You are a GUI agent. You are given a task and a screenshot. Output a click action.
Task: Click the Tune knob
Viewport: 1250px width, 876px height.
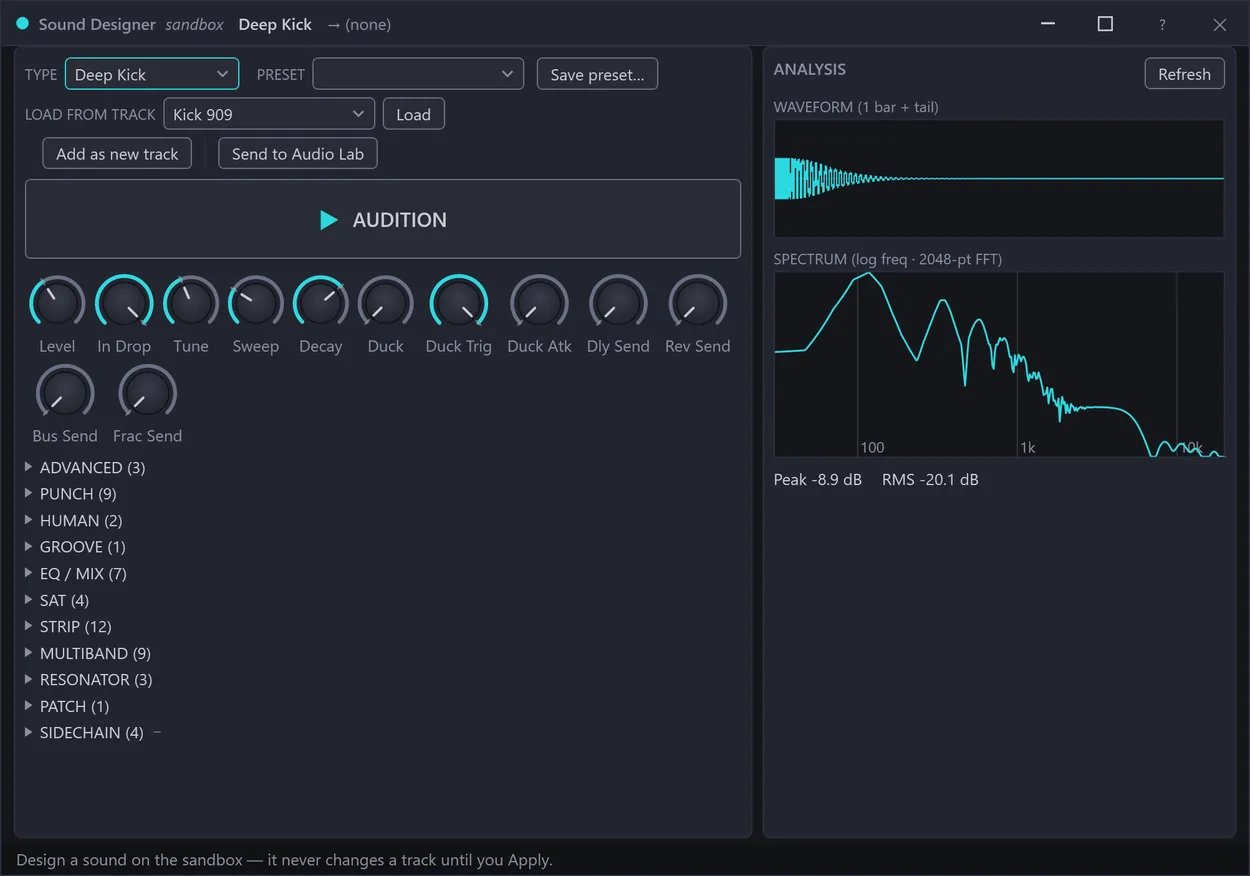pyautogui.click(x=191, y=303)
